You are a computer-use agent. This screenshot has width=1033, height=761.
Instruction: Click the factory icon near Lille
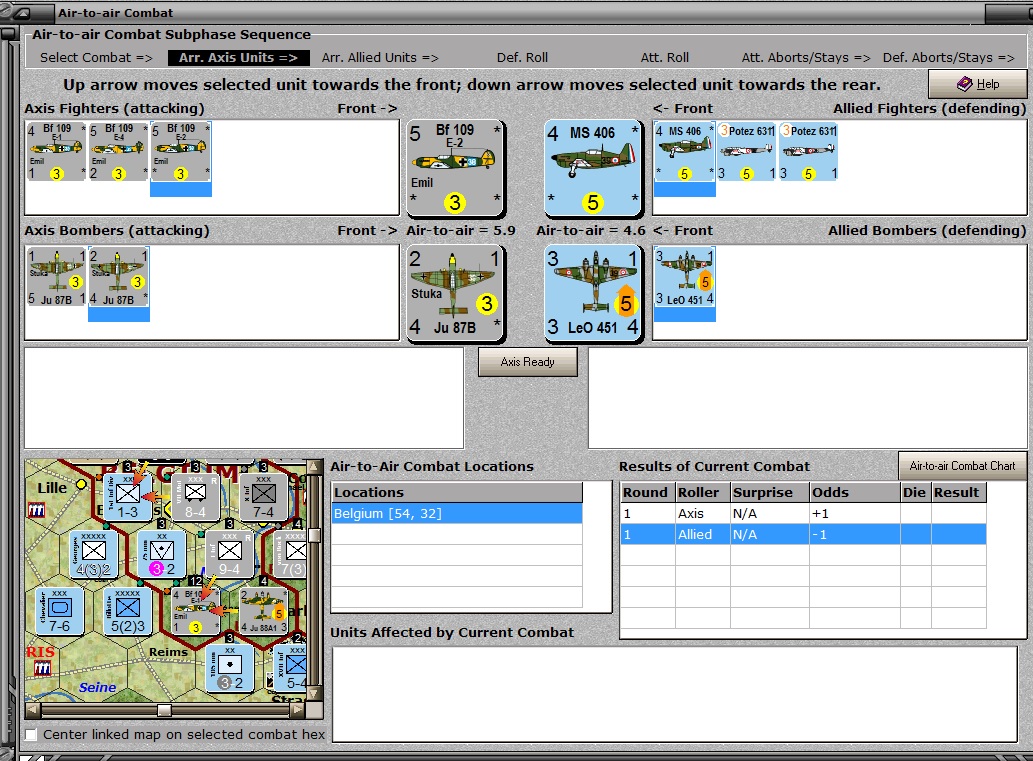(36, 511)
